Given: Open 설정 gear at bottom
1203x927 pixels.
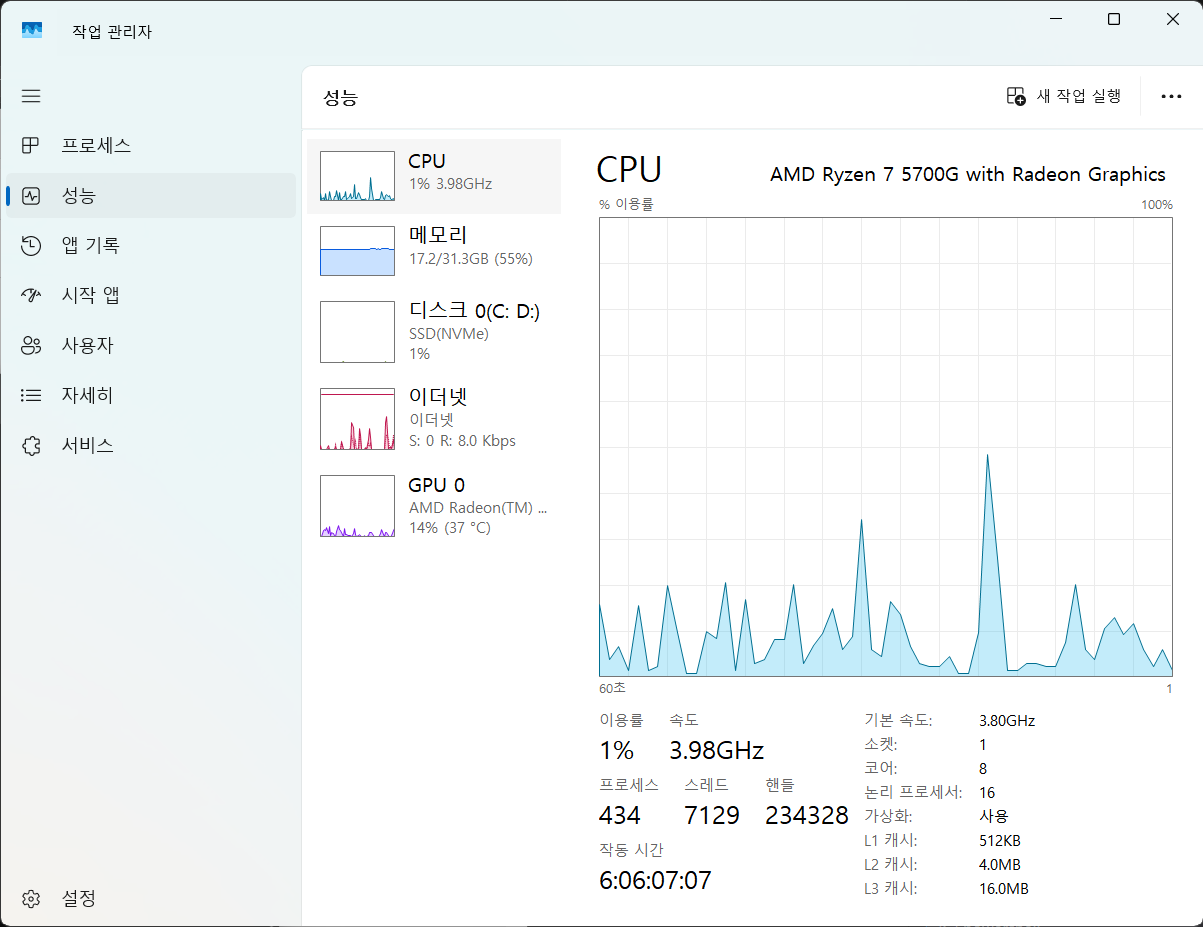Looking at the screenshot, I should 31,898.
